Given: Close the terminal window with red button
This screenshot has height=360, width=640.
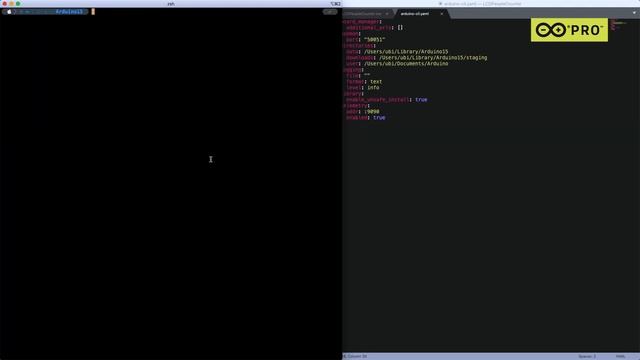Looking at the screenshot, I should coord(4,4).
